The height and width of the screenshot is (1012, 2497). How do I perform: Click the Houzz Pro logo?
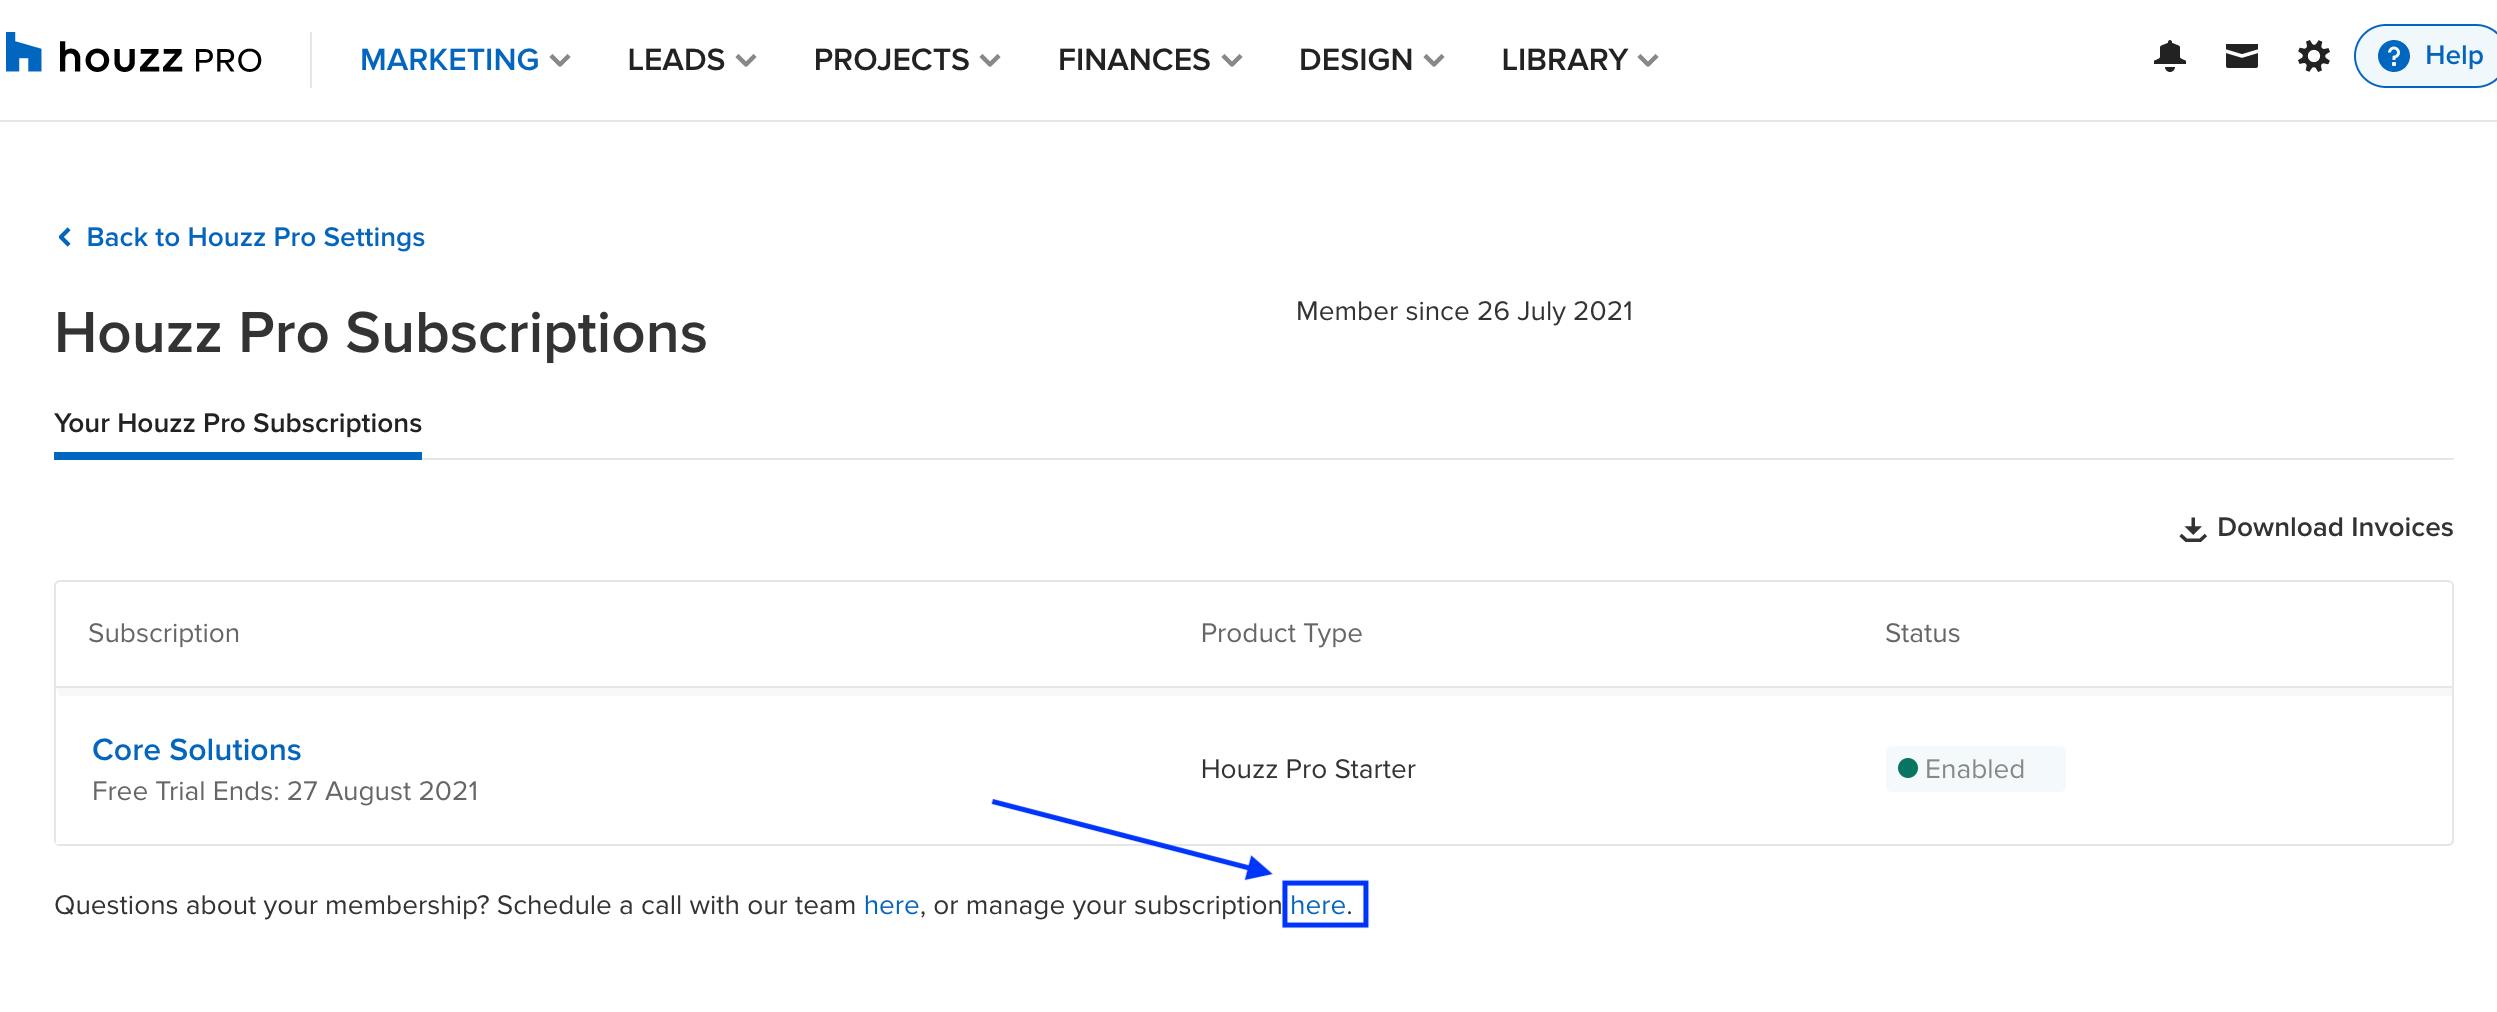pyautogui.click(x=135, y=57)
